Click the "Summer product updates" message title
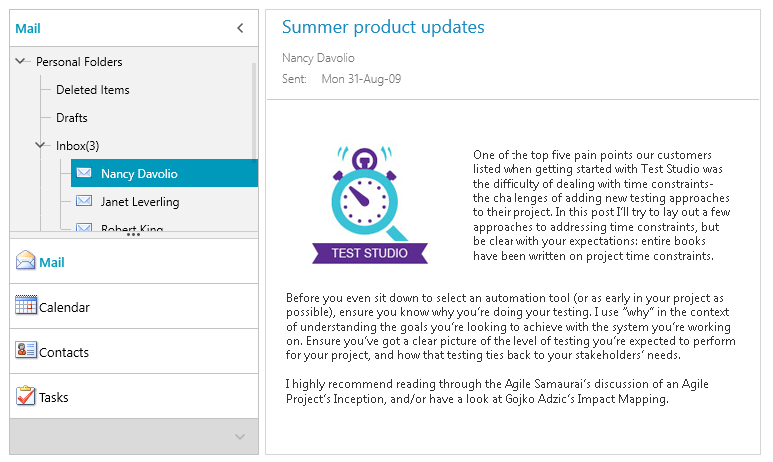Screen dimensions: 773x462 tap(383, 28)
